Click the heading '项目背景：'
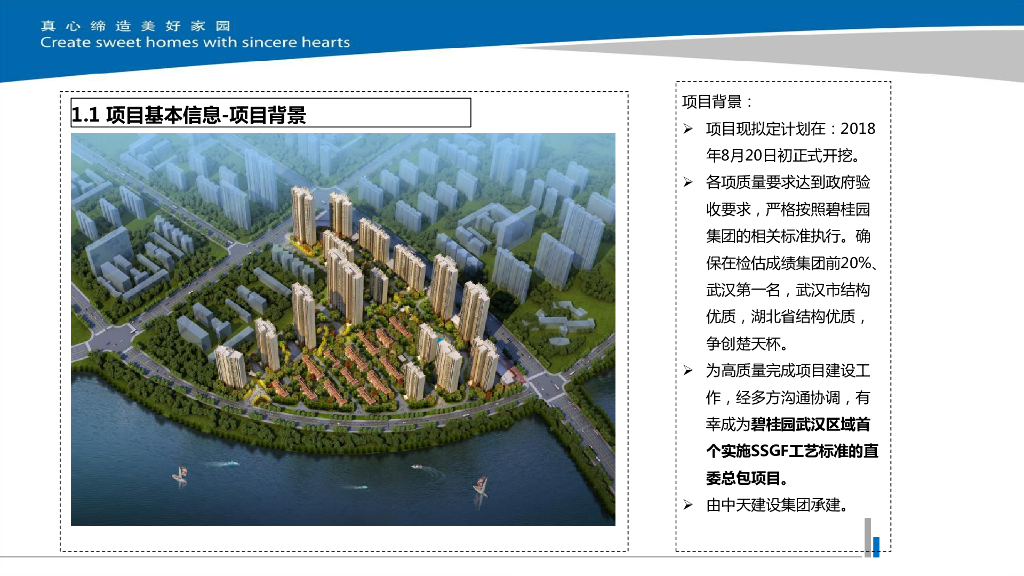Image resolution: width=1024 pixels, height=576 pixels. point(717,102)
